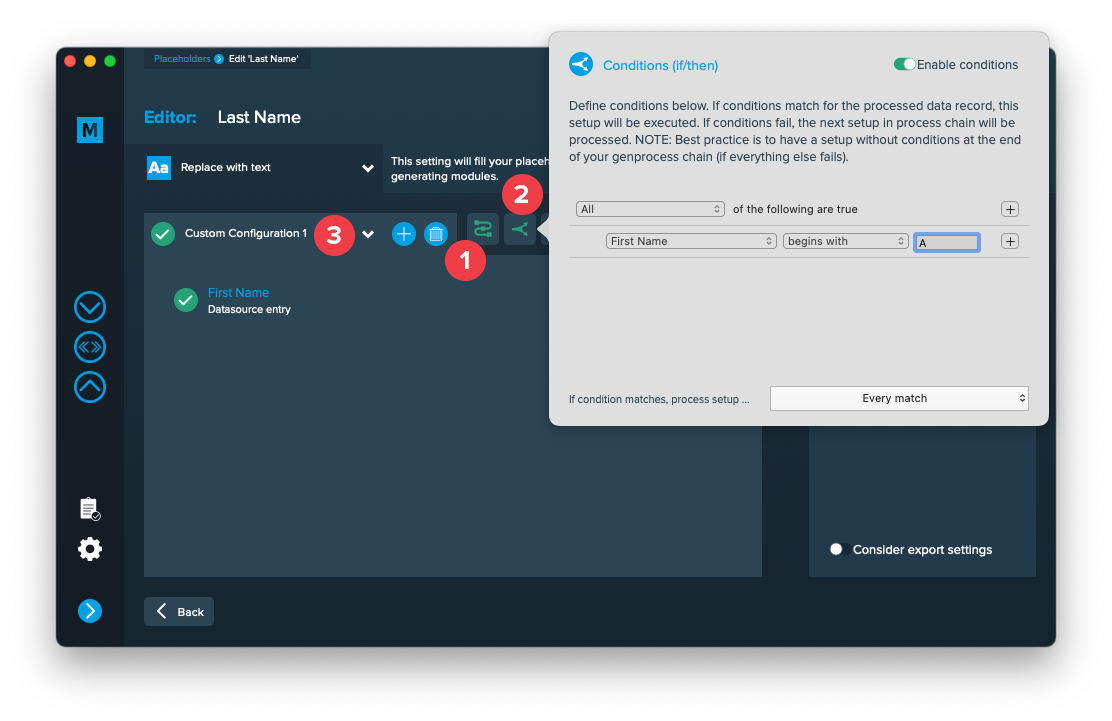This screenshot has width=1112, height=721.
Task: Open settings via the gear icon
Action: (x=90, y=549)
